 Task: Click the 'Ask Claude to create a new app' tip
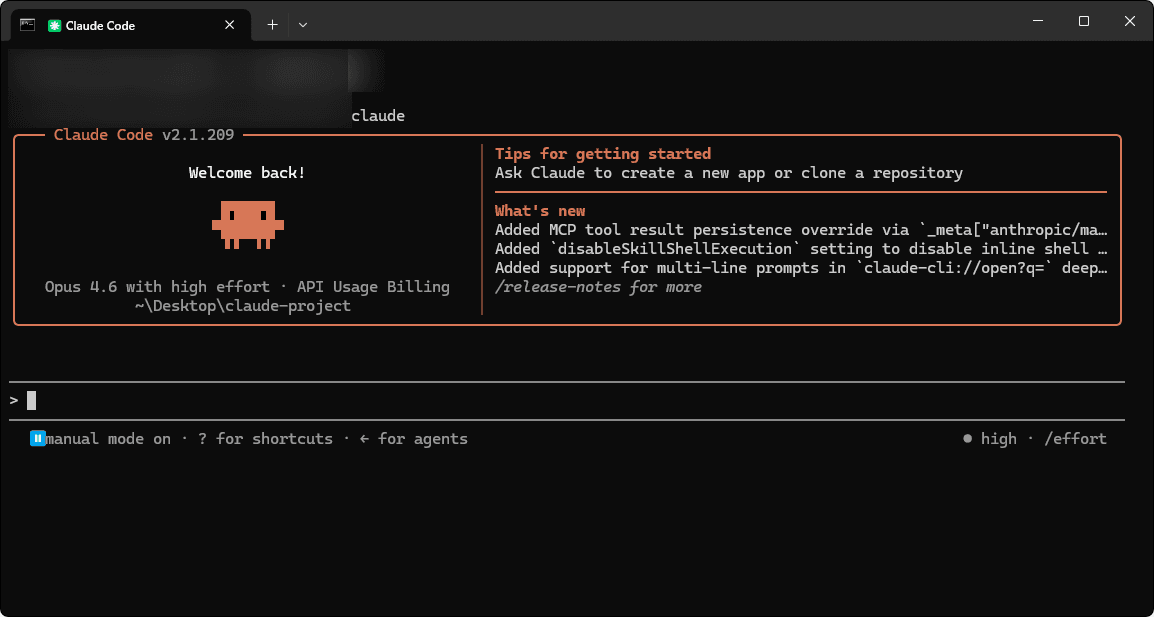729,173
